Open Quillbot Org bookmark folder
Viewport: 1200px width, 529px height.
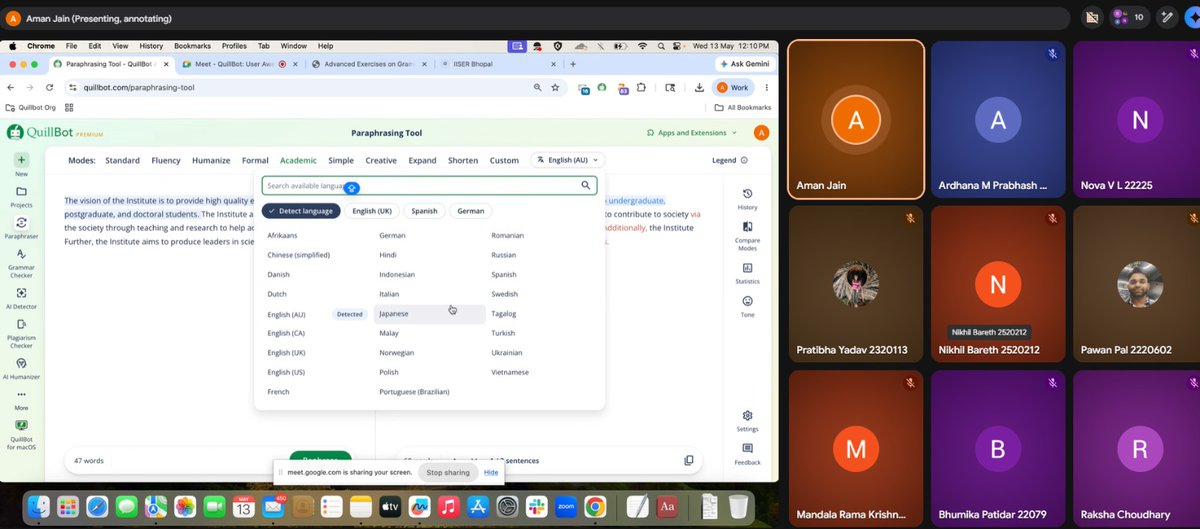(x=30, y=107)
